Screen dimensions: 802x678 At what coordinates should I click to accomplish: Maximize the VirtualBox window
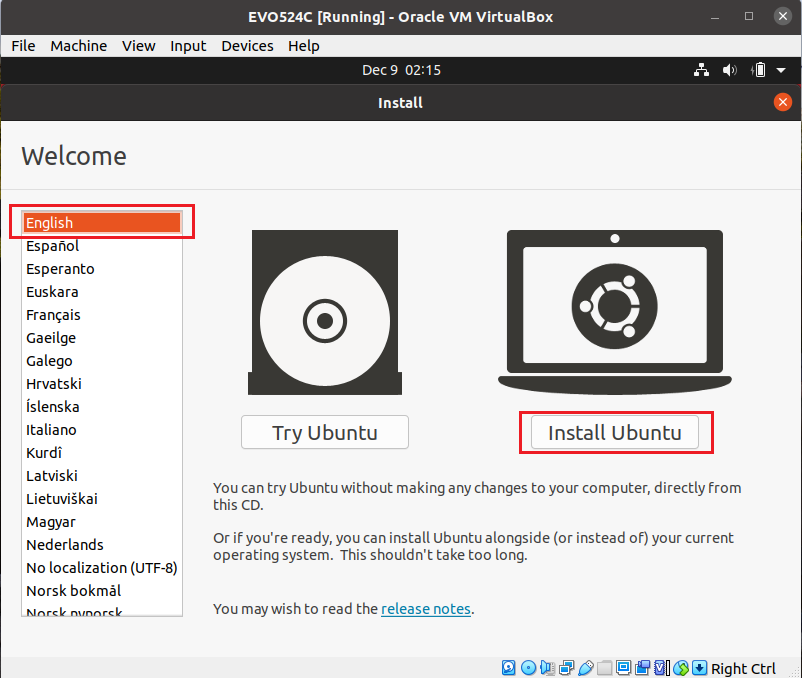749,16
